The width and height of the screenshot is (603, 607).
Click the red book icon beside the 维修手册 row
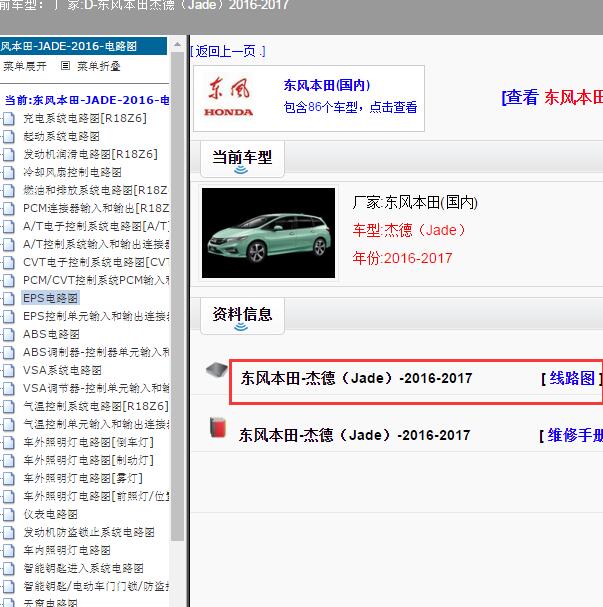[x=218, y=428]
